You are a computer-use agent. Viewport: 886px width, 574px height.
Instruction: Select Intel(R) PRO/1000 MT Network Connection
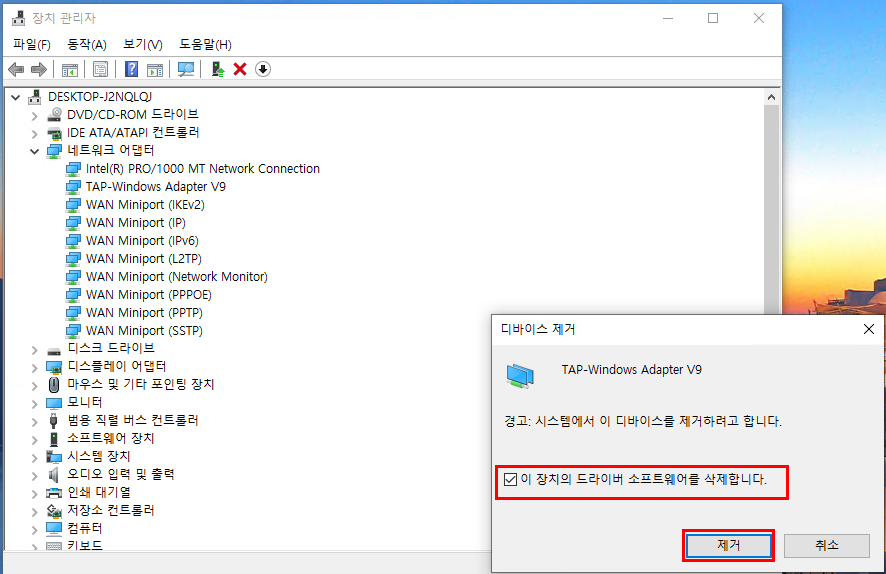pos(202,169)
